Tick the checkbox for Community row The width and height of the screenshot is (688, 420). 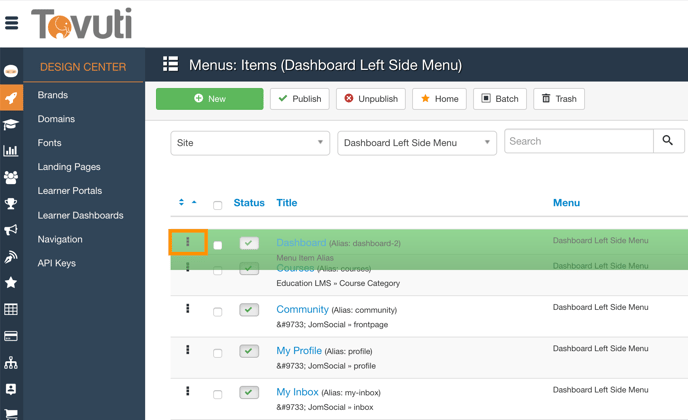pyautogui.click(x=217, y=311)
